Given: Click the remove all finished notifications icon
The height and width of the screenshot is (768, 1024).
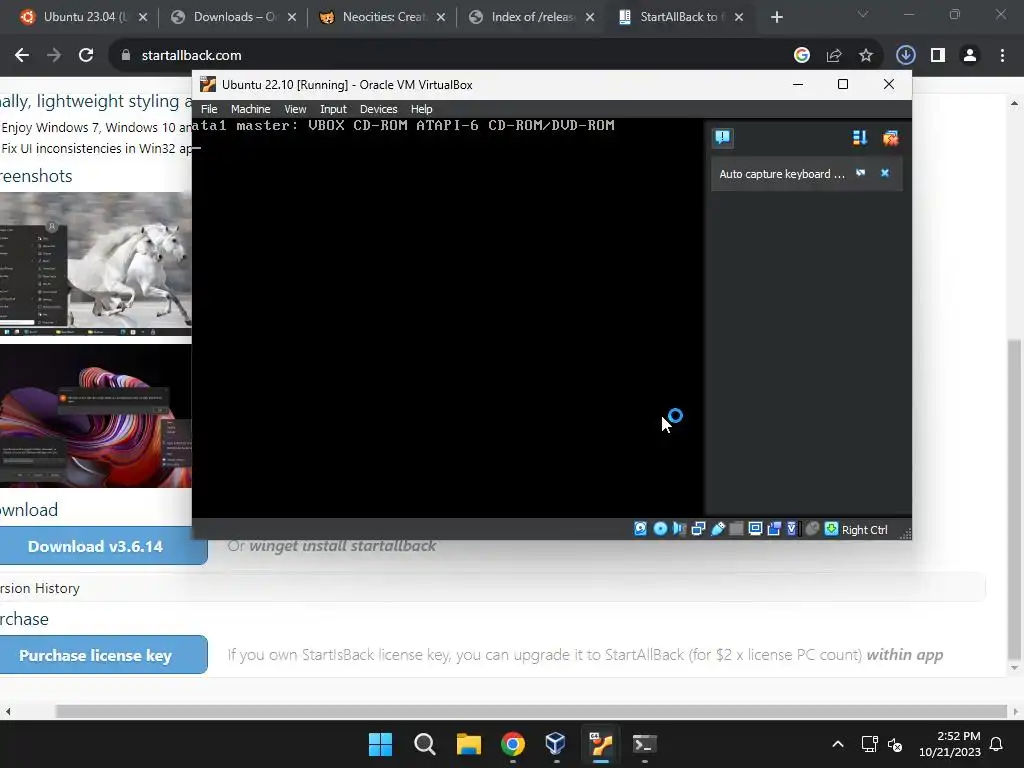Looking at the screenshot, I should [x=890, y=137].
